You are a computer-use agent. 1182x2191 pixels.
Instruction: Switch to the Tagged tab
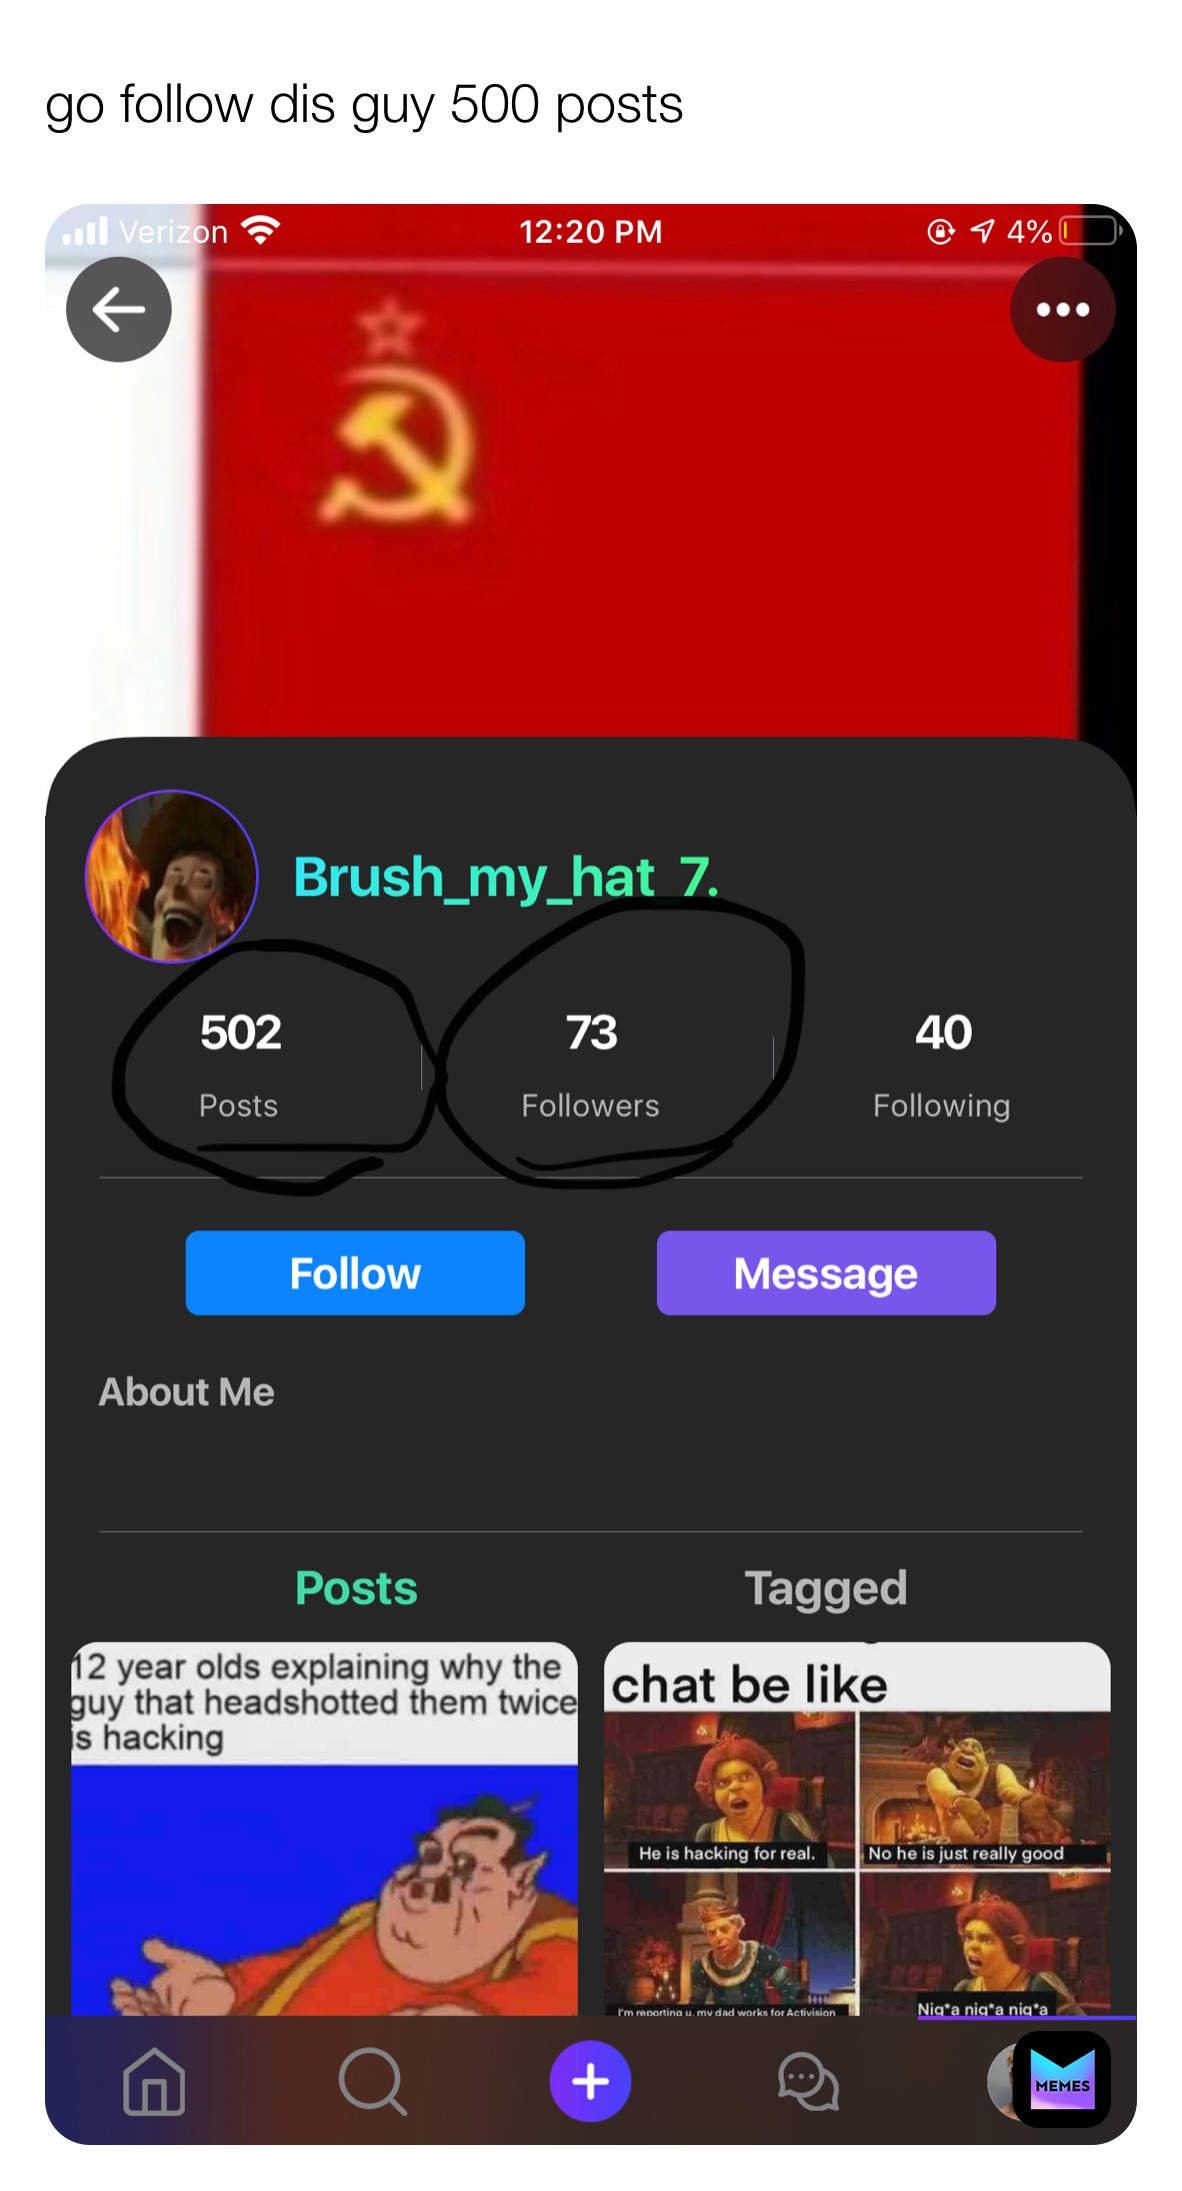point(826,1588)
